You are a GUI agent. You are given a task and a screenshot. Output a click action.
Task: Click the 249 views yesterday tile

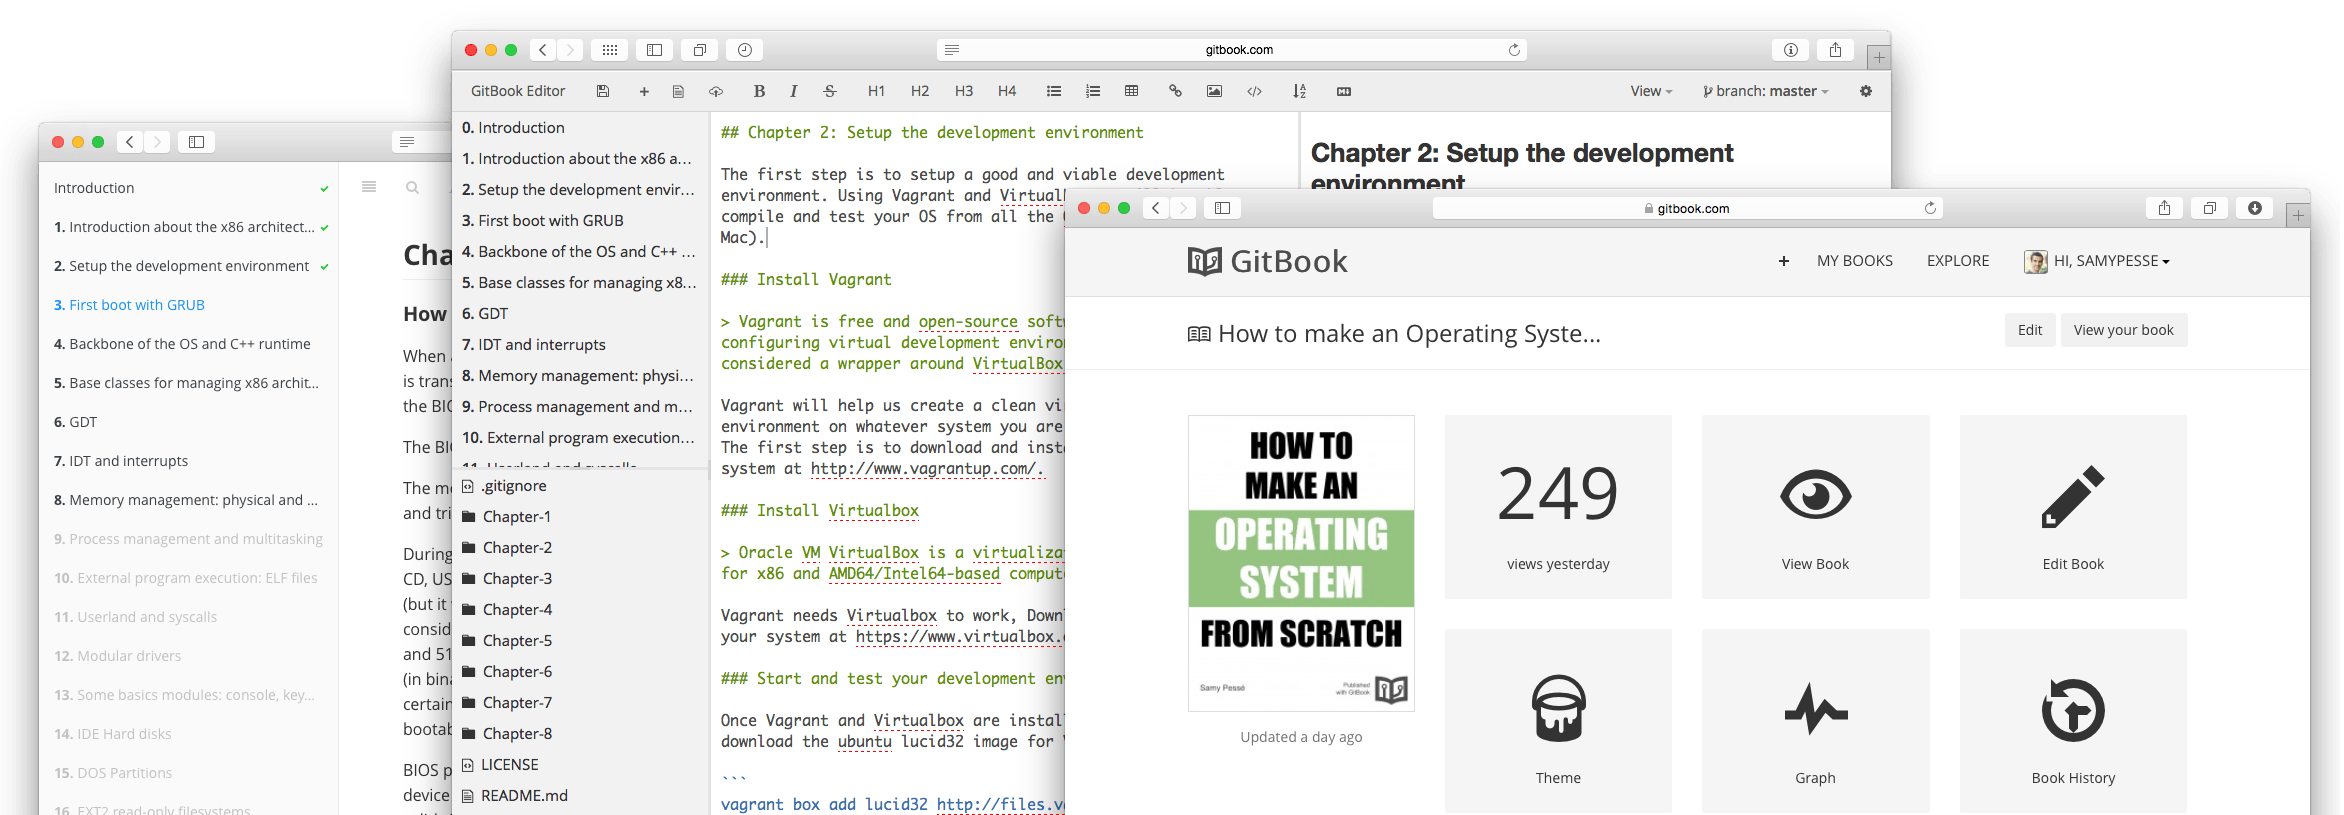click(x=1558, y=507)
